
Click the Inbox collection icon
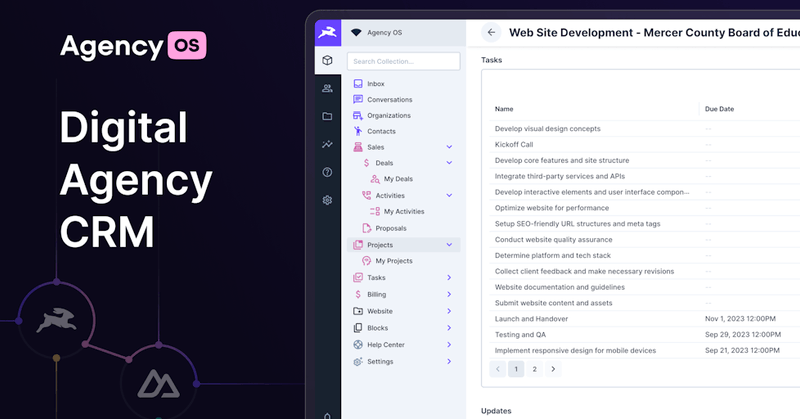(x=358, y=83)
